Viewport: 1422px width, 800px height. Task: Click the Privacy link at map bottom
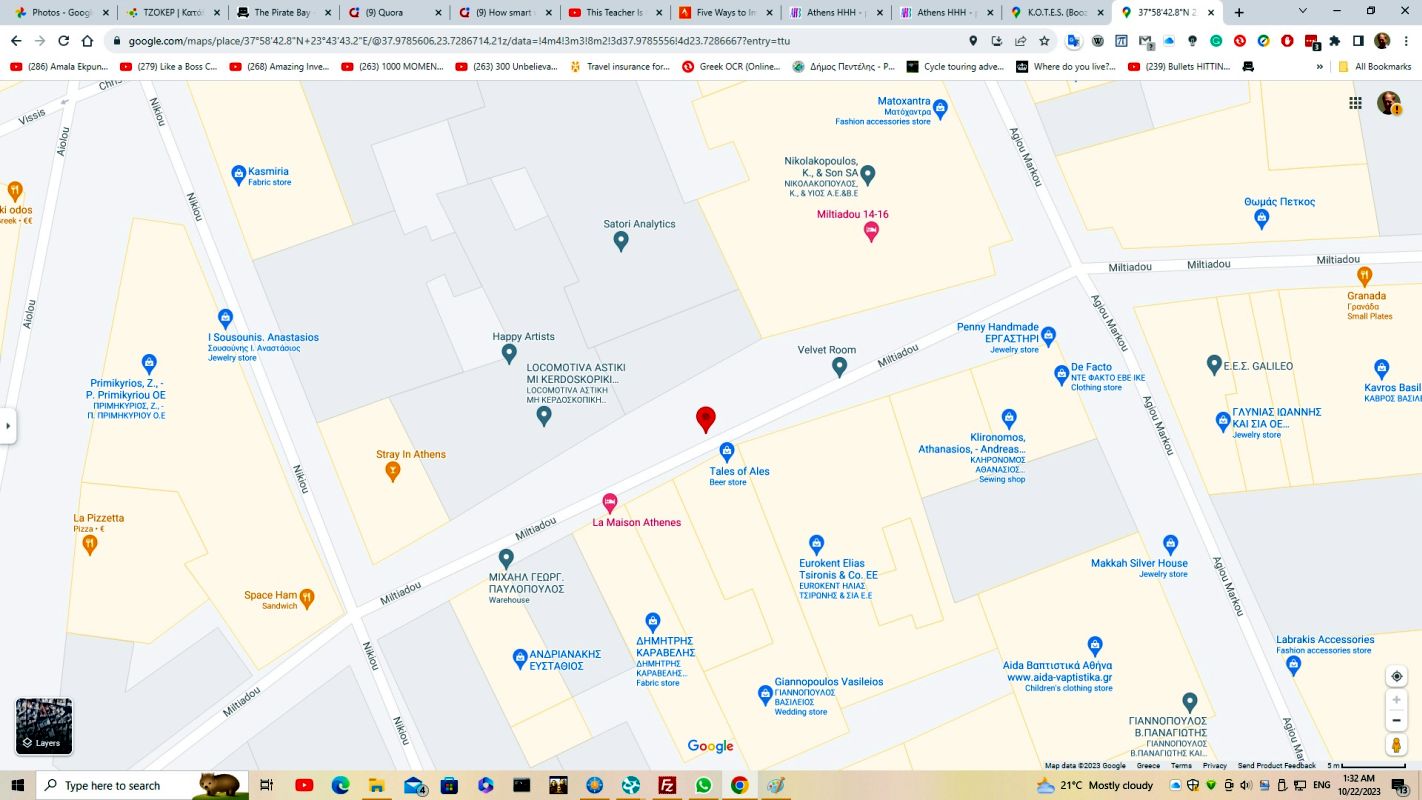[x=1214, y=765]
